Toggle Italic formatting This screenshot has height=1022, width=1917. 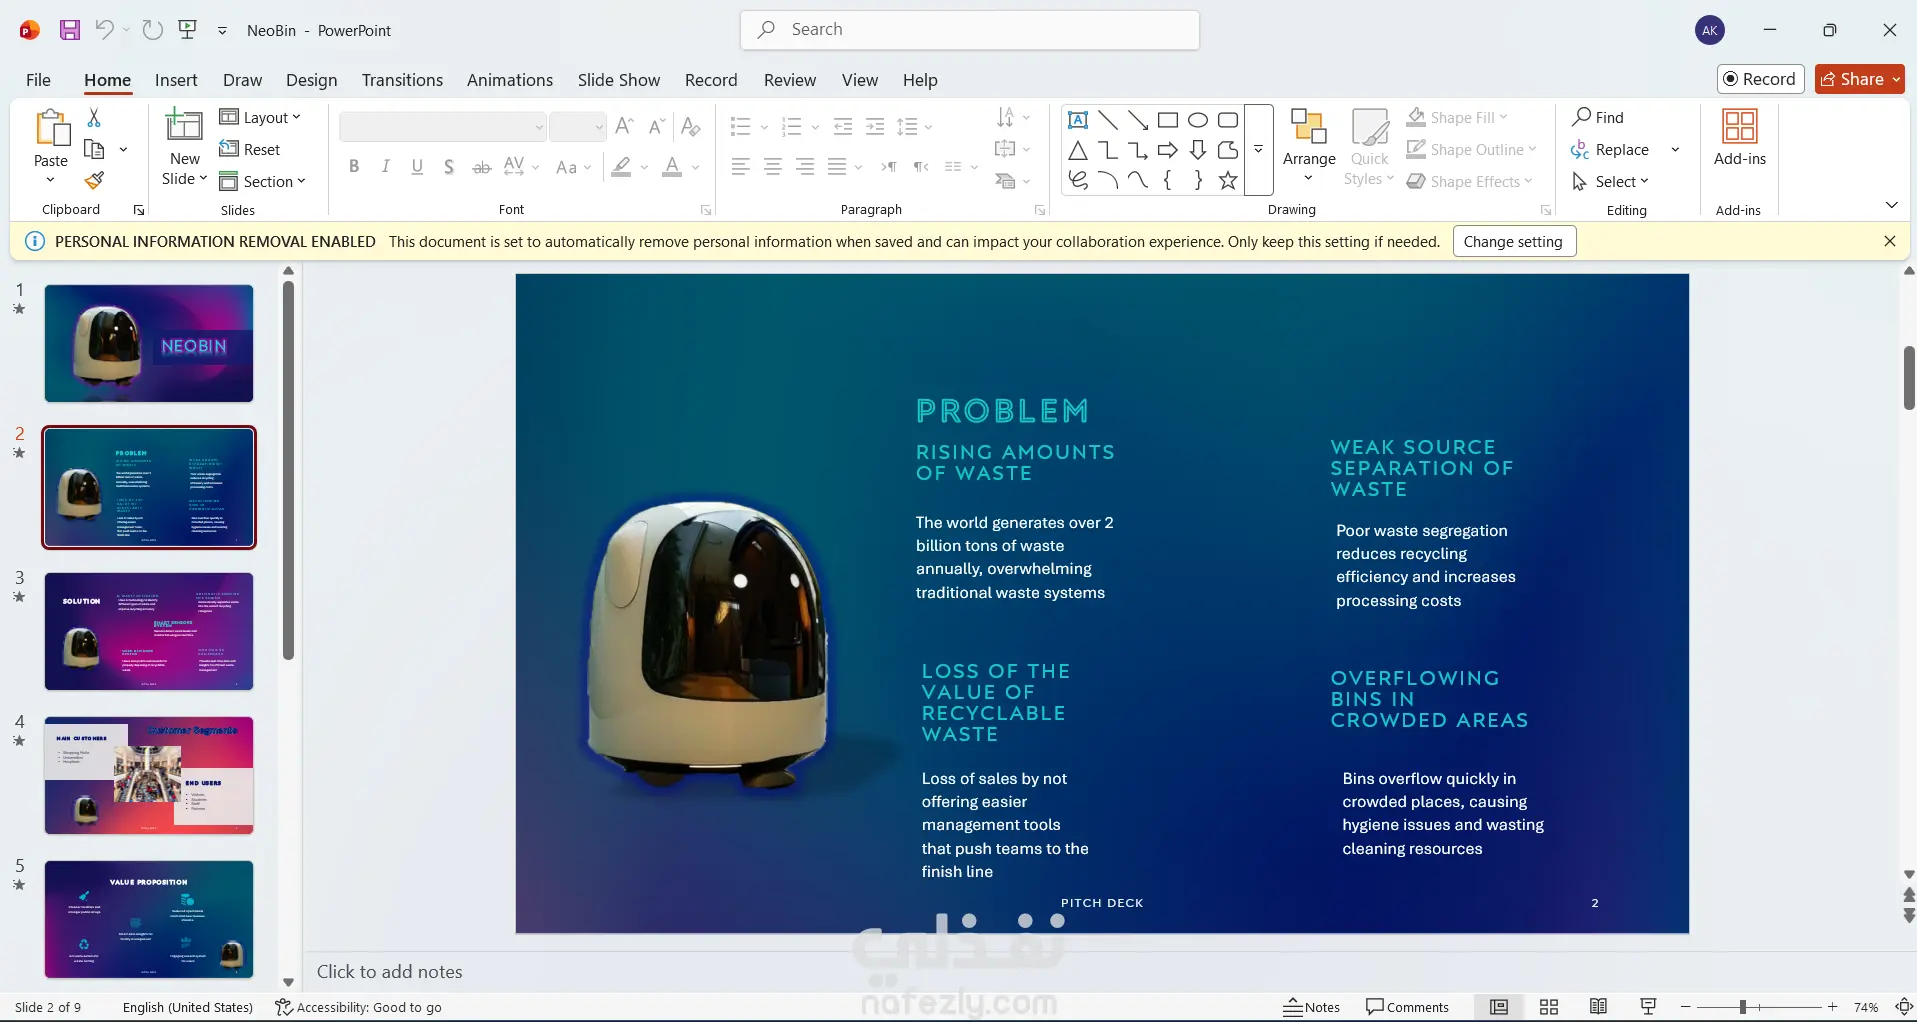click(386, 167)
